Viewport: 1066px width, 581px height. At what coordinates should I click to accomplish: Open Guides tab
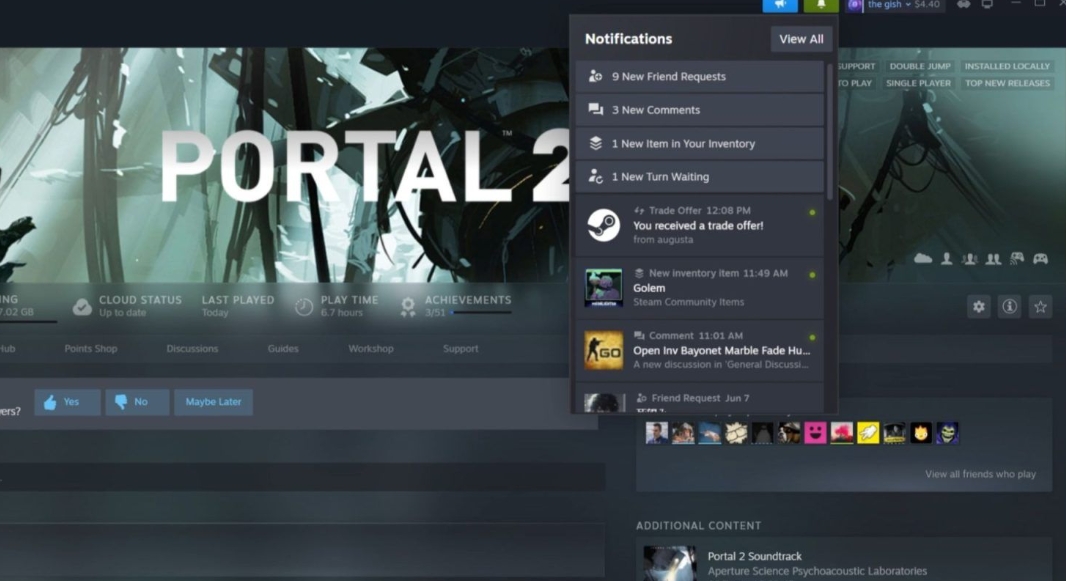[283, 349]
